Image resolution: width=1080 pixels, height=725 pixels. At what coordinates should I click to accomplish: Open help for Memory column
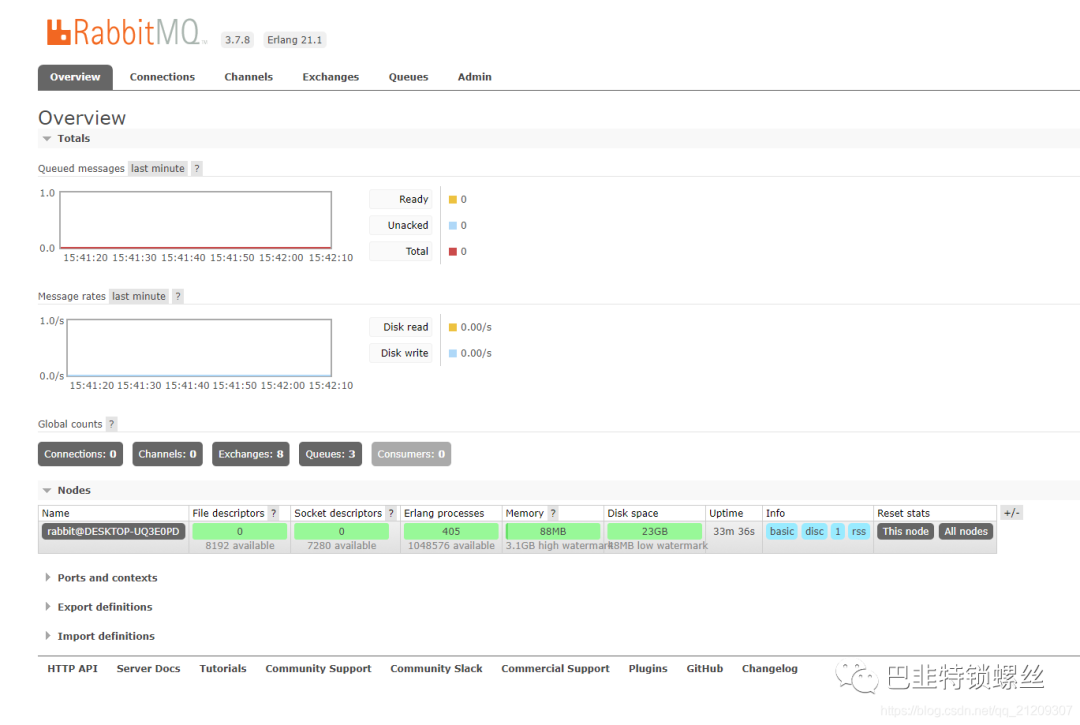552,513
